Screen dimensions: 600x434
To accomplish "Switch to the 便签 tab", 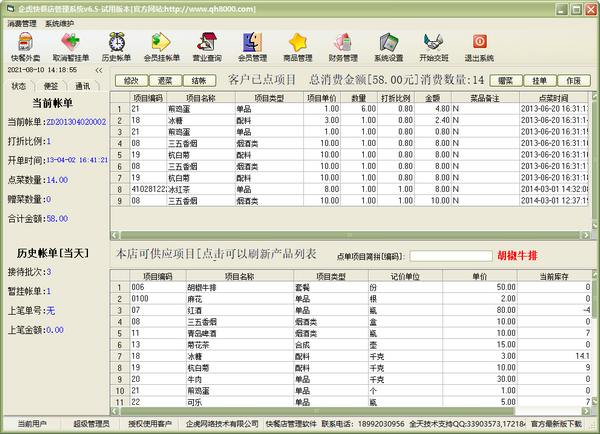I will click(x=52, y=87).
